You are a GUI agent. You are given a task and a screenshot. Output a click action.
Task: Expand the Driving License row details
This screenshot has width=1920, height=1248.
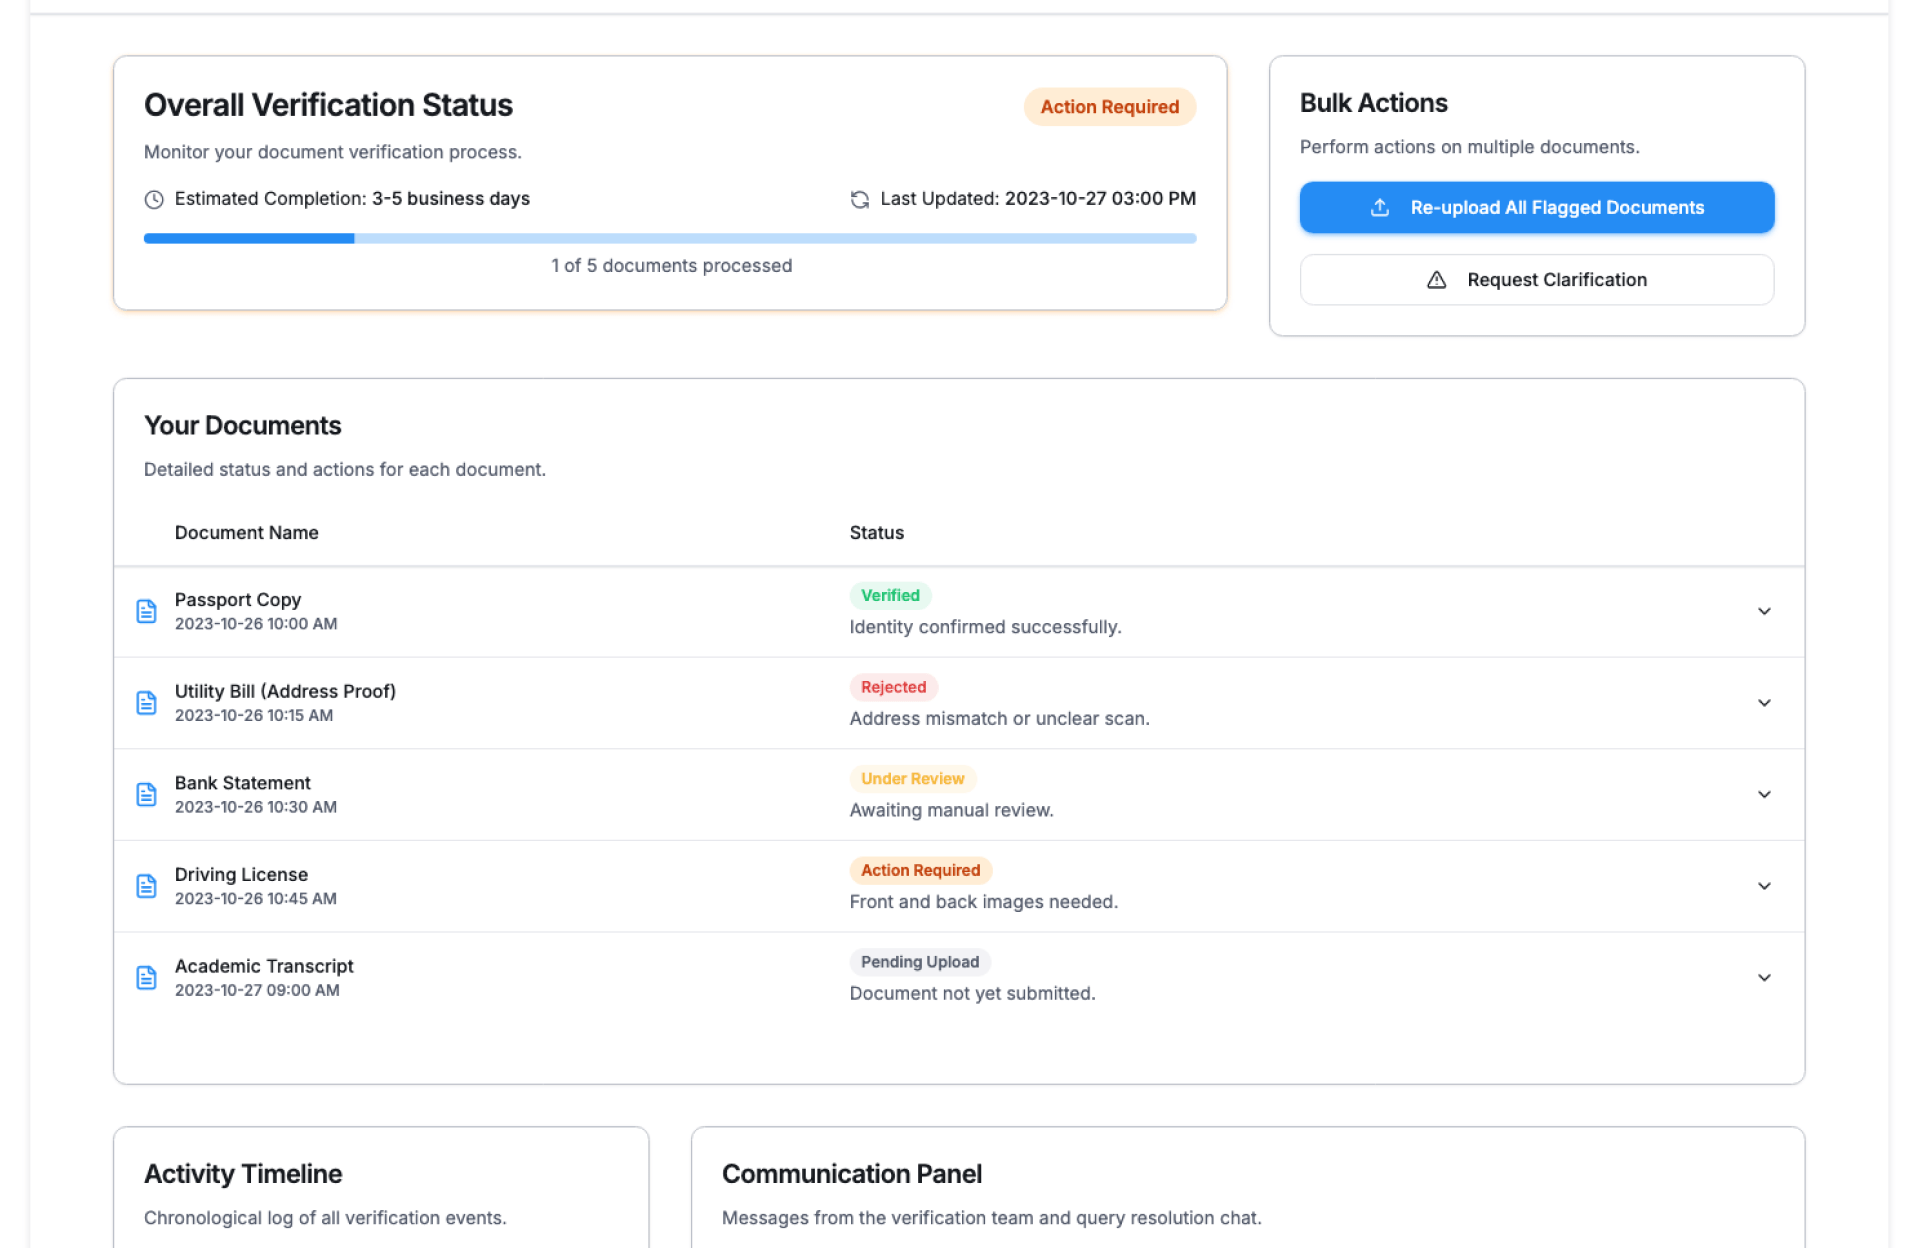click(x=1764, y=886)
